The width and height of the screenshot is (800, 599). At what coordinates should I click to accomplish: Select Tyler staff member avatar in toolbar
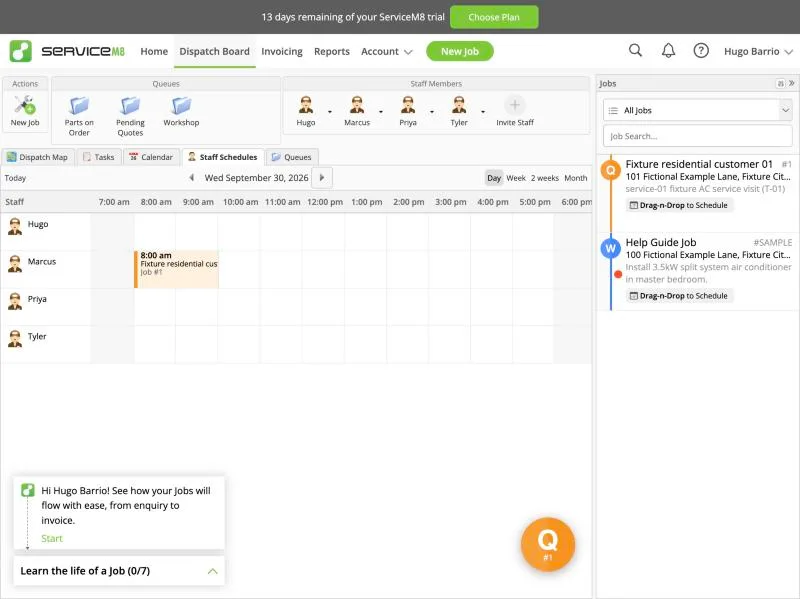tap(459, 105)
